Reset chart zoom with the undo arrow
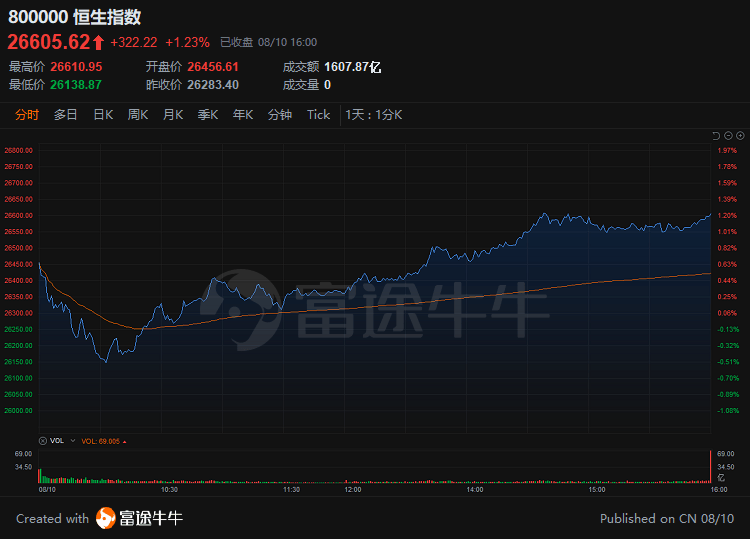The height and width of the screenshot is (539, 750). coord(716,136)
